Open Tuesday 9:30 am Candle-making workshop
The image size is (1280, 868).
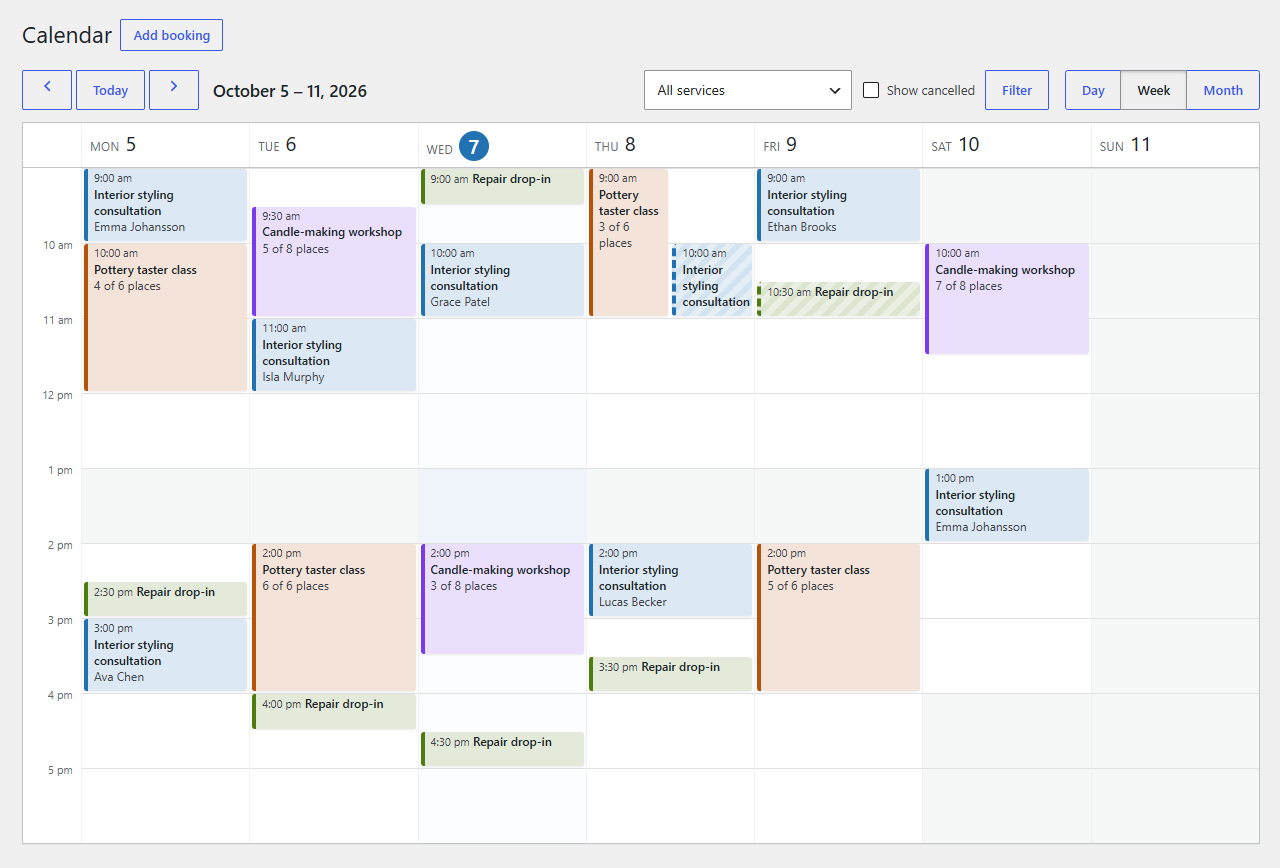(x=334, y=261)
